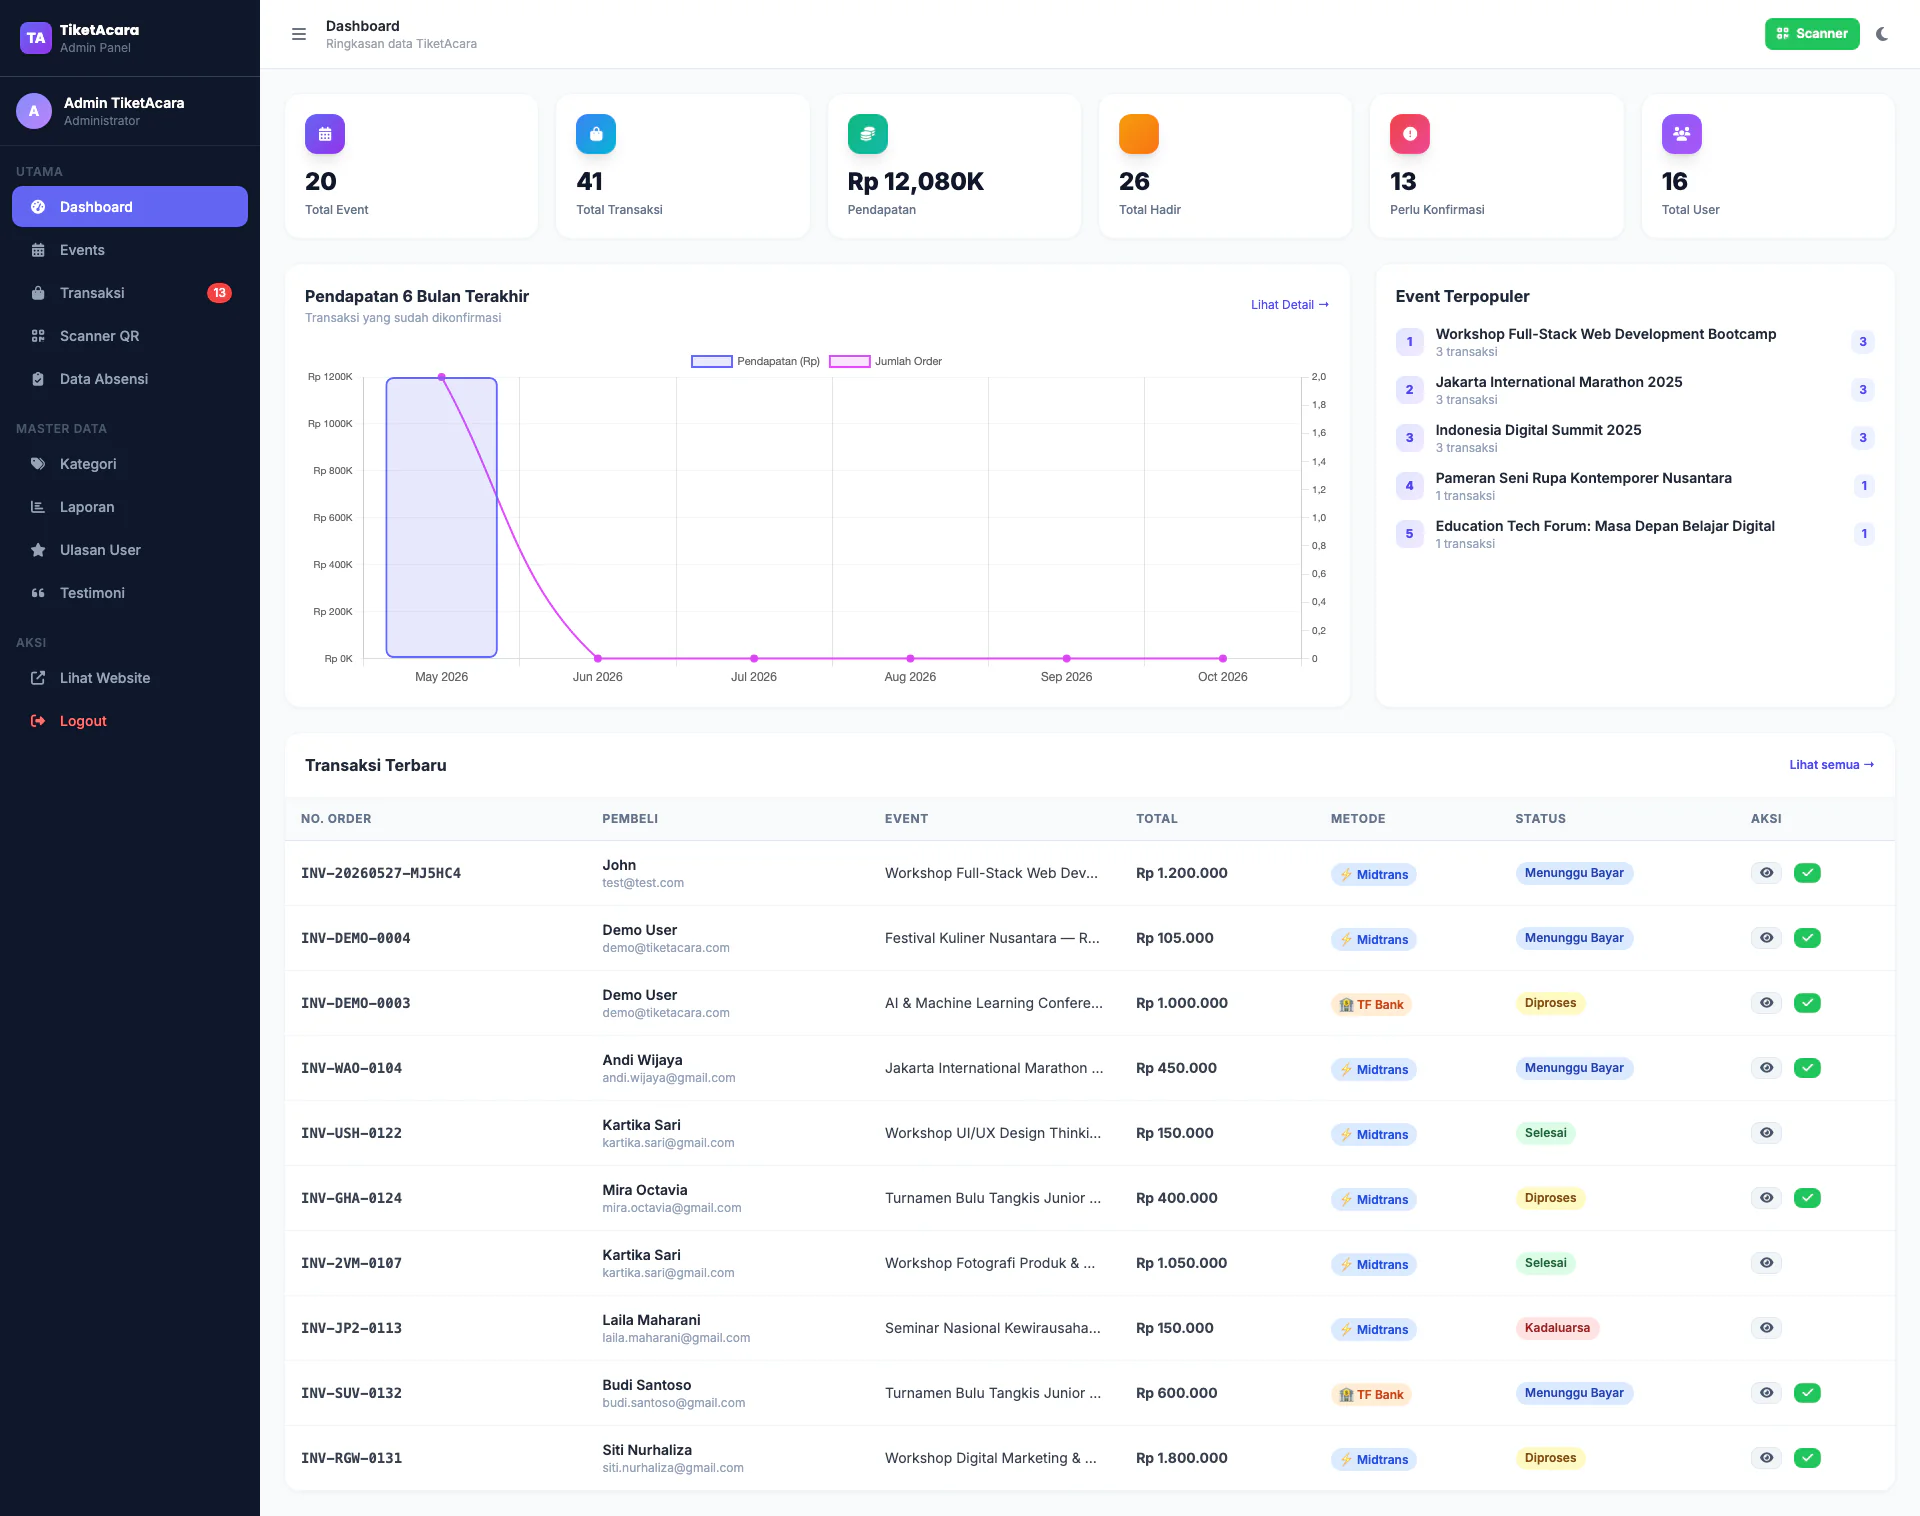Click the May 2026 revenue bar
This screenshot has width=1920, height=1516.
[x=442, y=517]
